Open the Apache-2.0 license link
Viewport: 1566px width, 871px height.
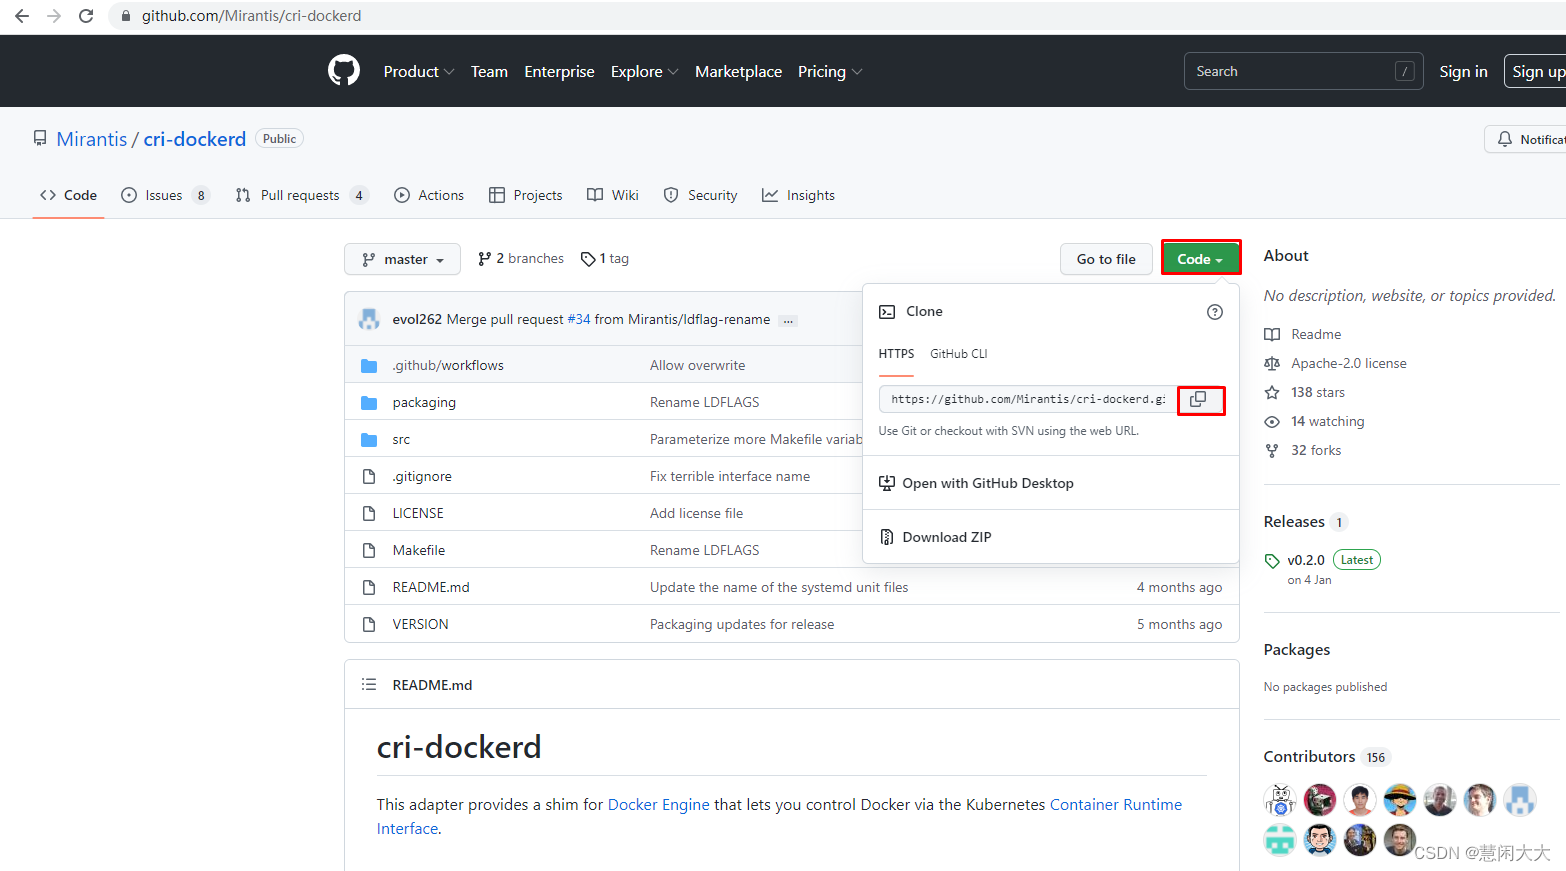(1336, 363)
